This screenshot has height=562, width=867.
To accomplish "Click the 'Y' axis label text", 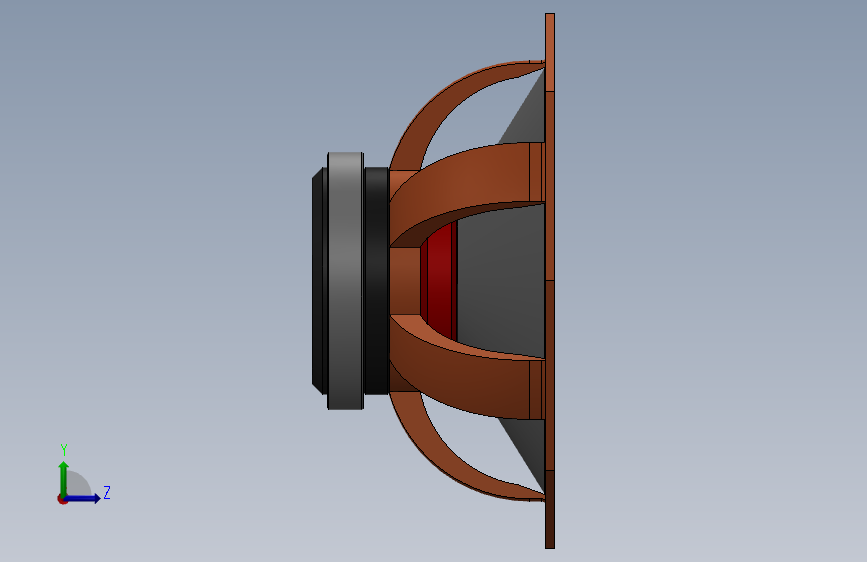I will point(64,450).
